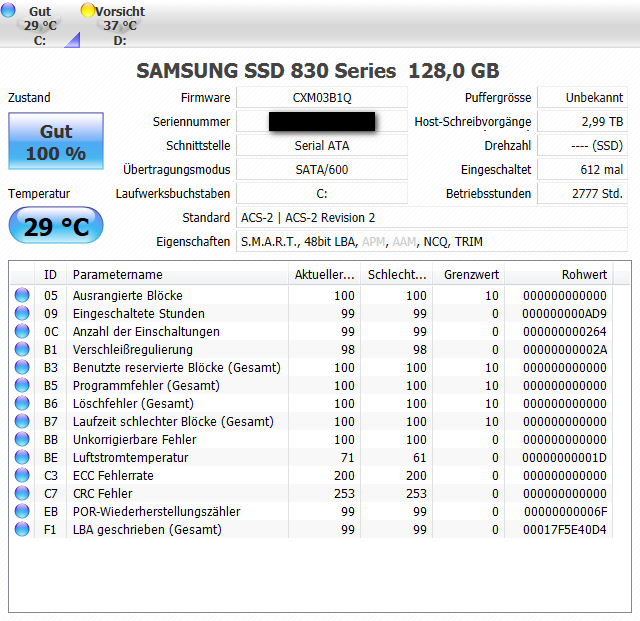Click raw value 000000000AD9
Screen dimensions: 640x621
coord(564,314)
